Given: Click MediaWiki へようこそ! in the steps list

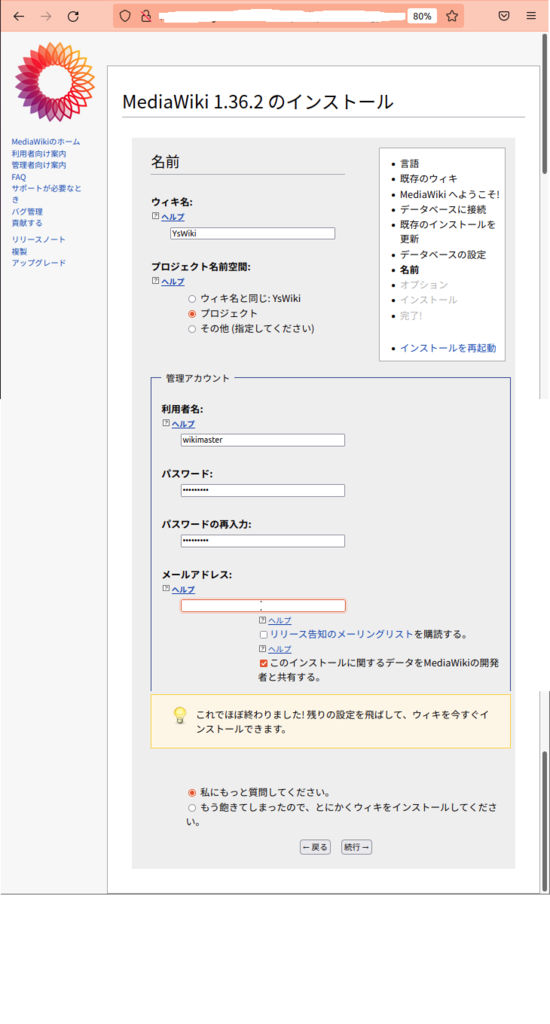Looking at the screenshot, I should point(449,195).
